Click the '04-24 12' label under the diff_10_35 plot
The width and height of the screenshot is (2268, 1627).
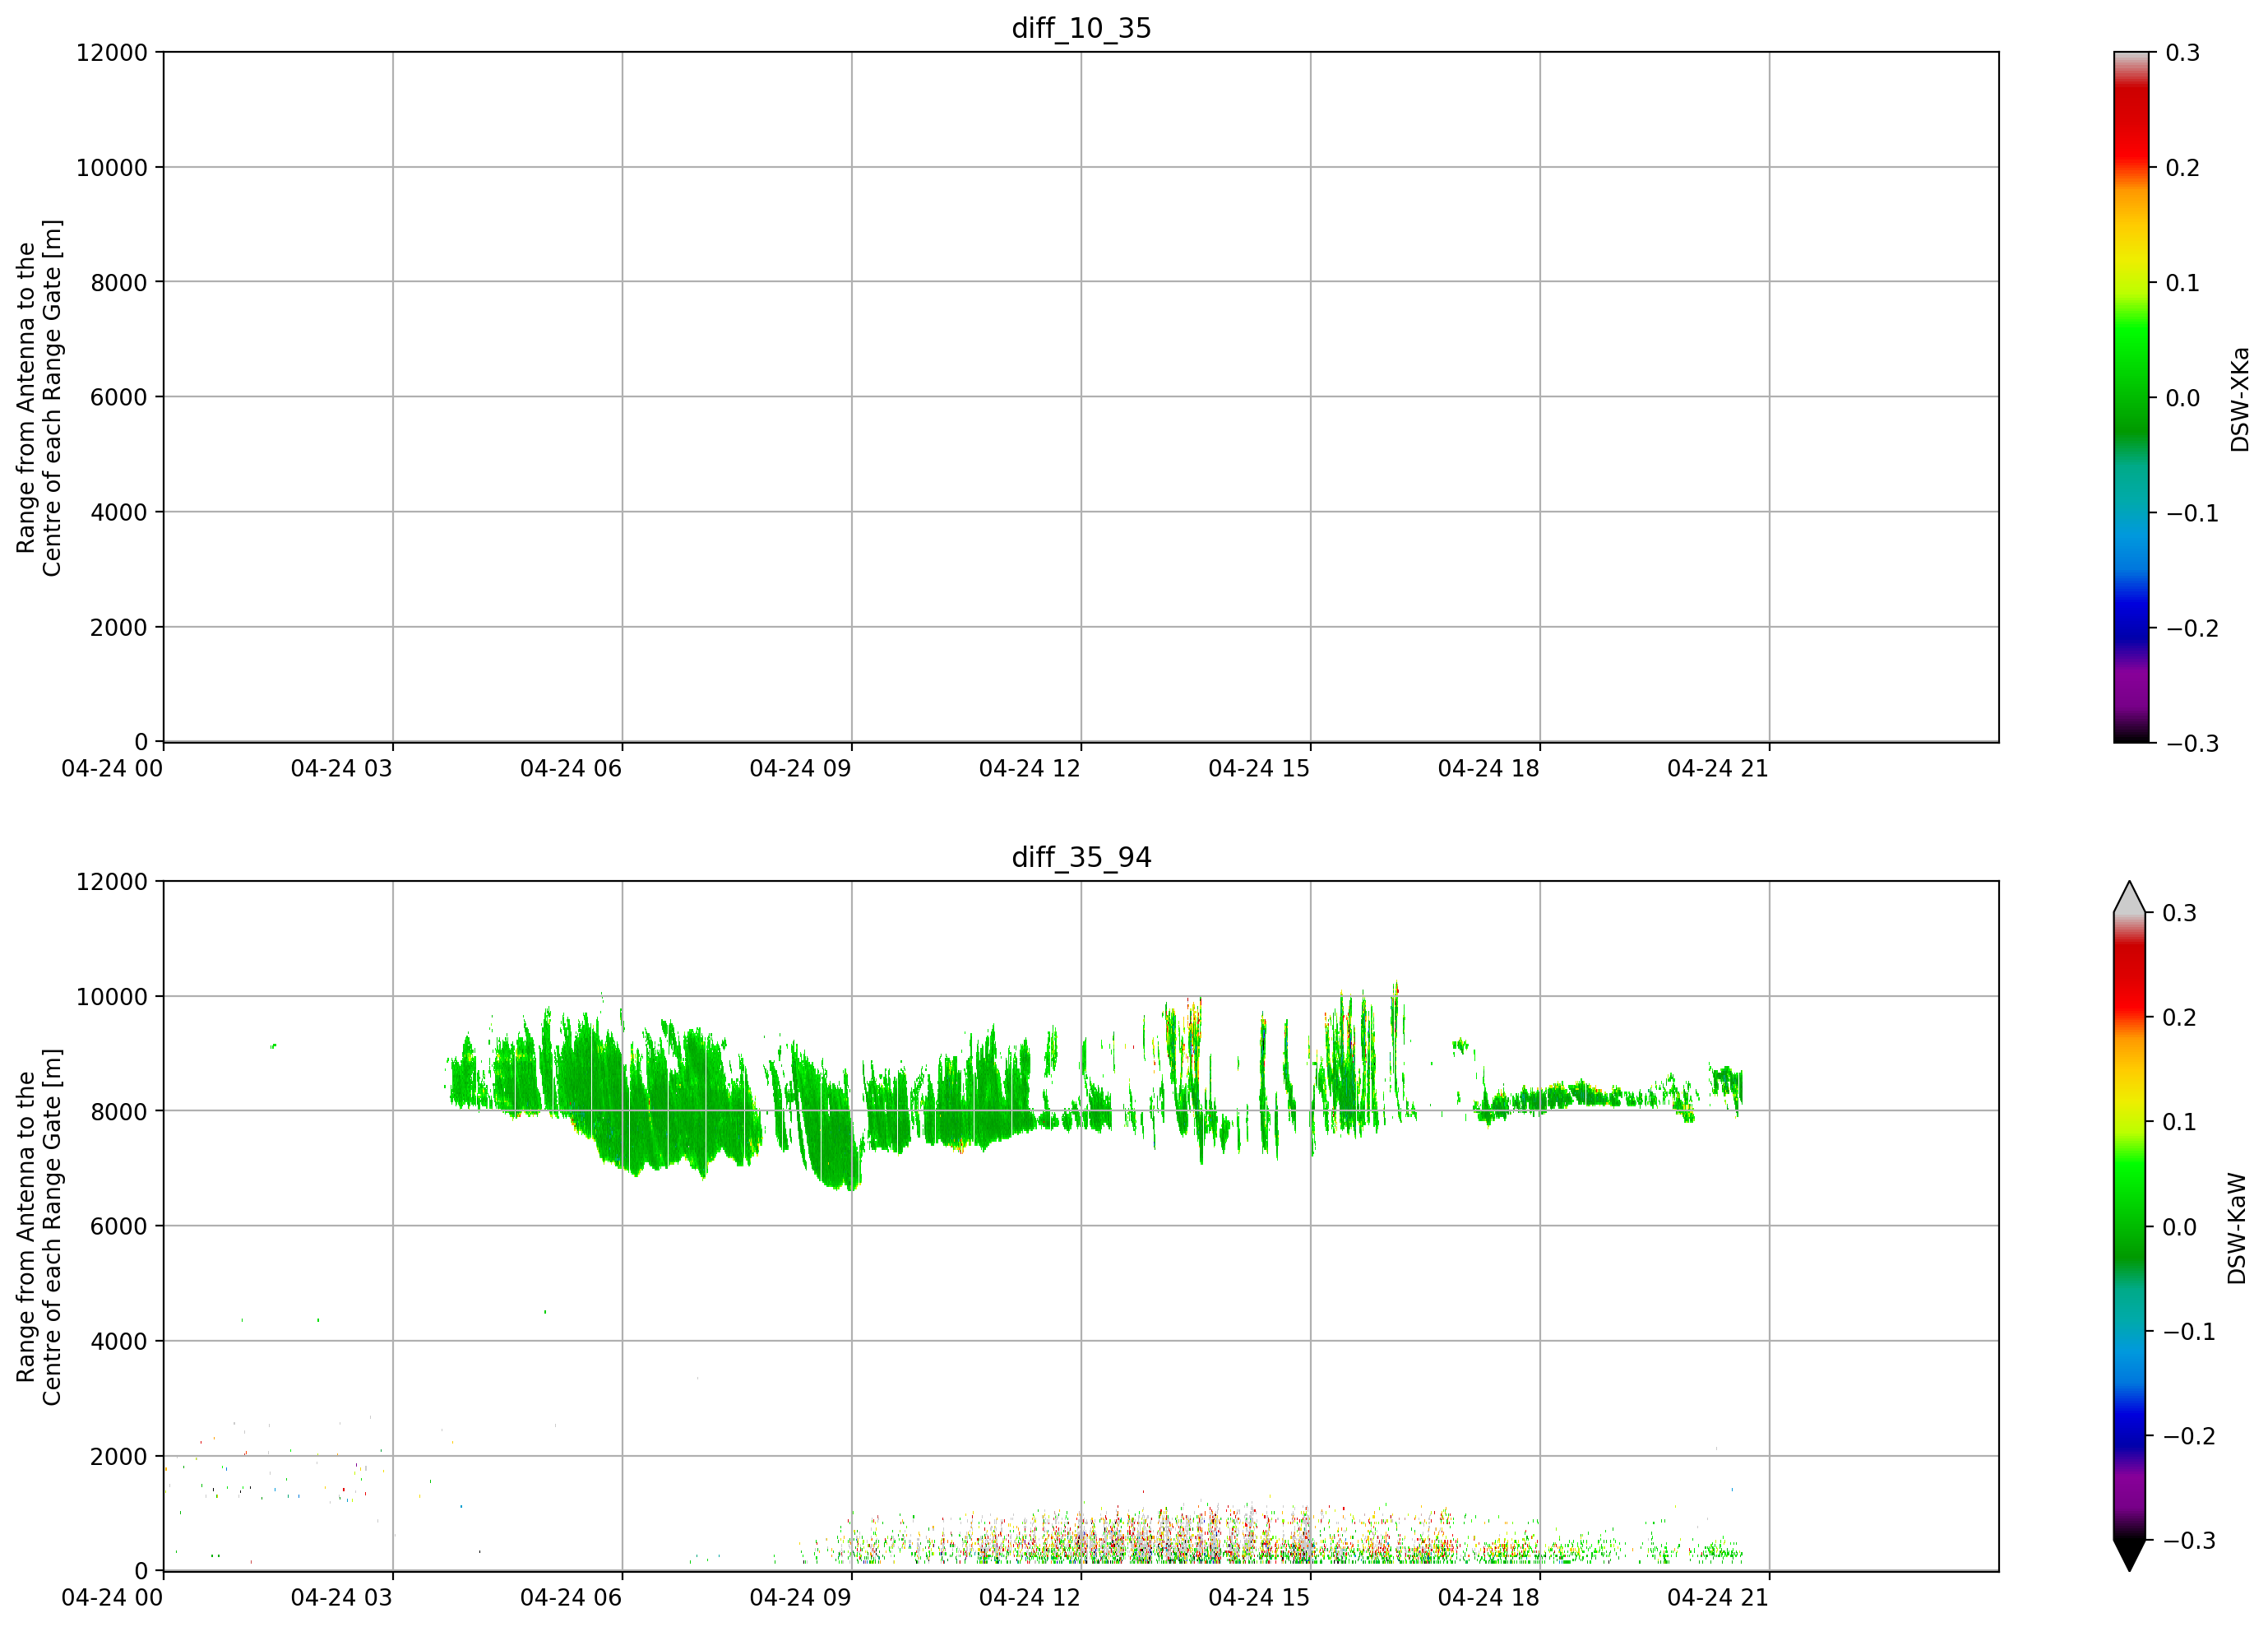(x=1030, y=769)
